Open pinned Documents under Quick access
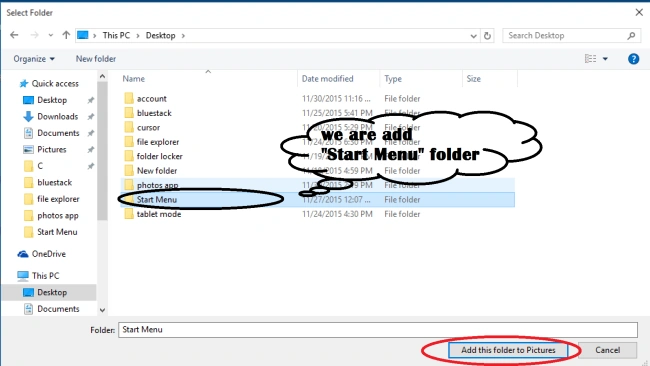650x366 pixels. coord(58,133)
